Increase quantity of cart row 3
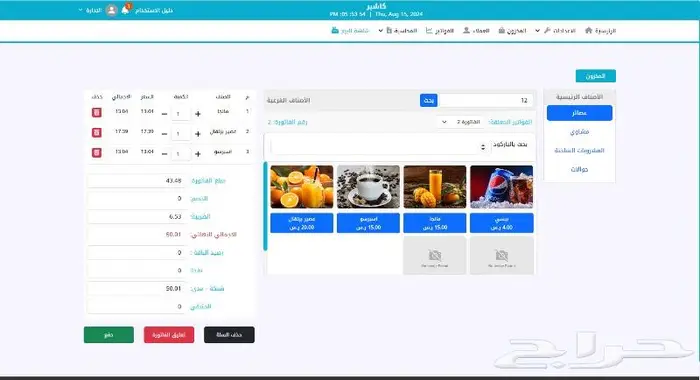Viewport: 700px width, 380px height. (x=198, y=154)
